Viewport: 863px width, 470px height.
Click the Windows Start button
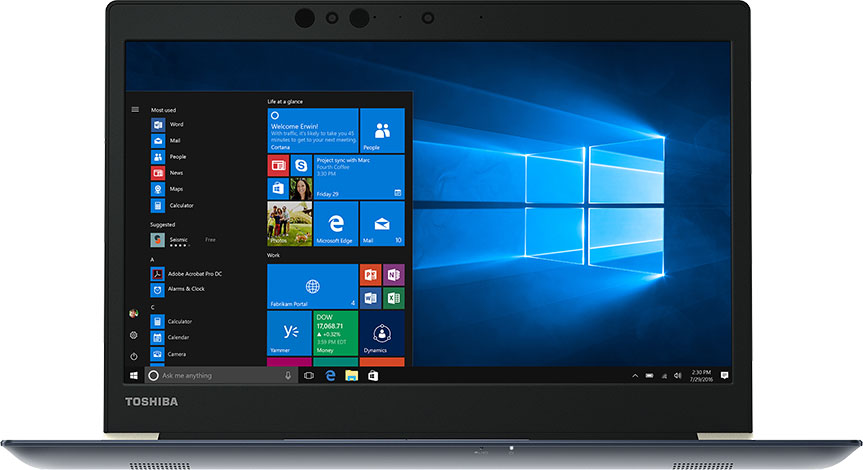tap(134, 375)
